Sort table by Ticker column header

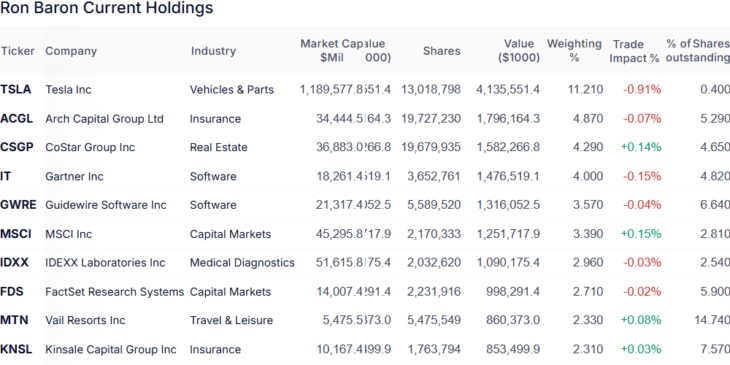pyautogui.click(x=17, y=51)
